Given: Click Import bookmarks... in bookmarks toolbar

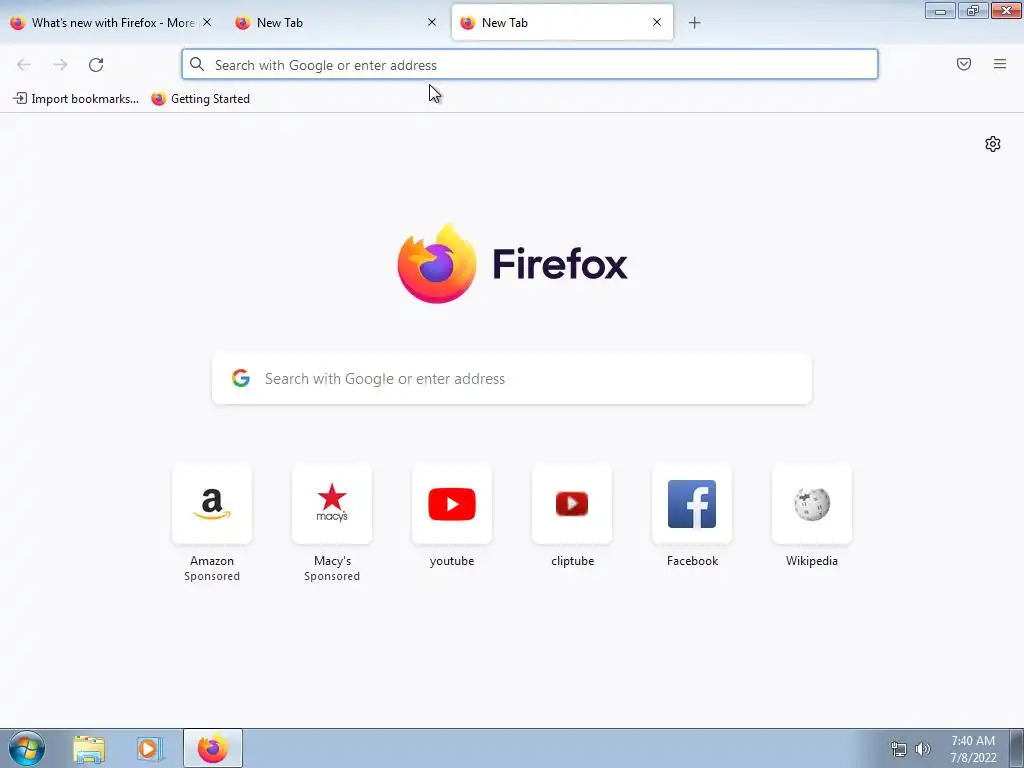Looking at the screenshot, I should pyautogui.click(x=76, y=99).
